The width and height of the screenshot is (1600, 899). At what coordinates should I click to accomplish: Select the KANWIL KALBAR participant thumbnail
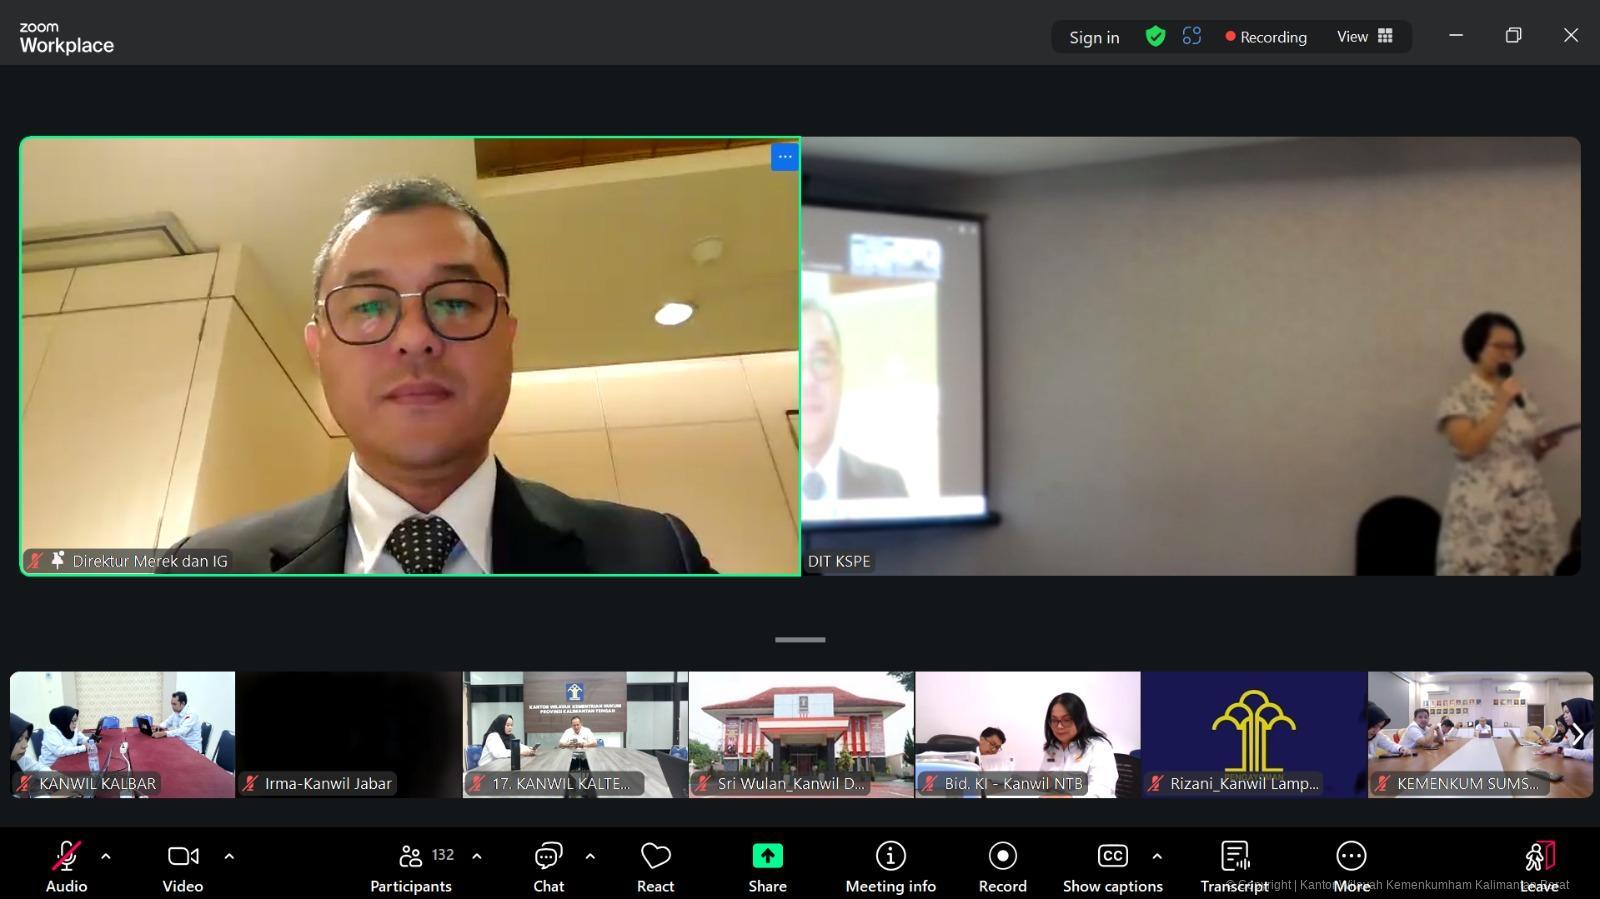click(122, 734)
